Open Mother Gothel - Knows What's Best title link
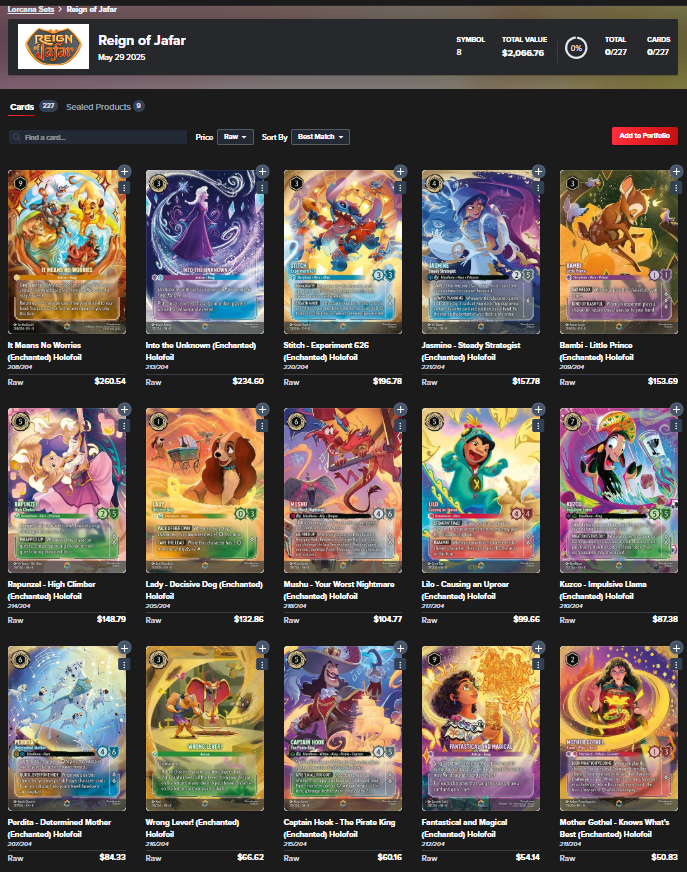This screenshot has width=687, height=872. pos(615,828)
